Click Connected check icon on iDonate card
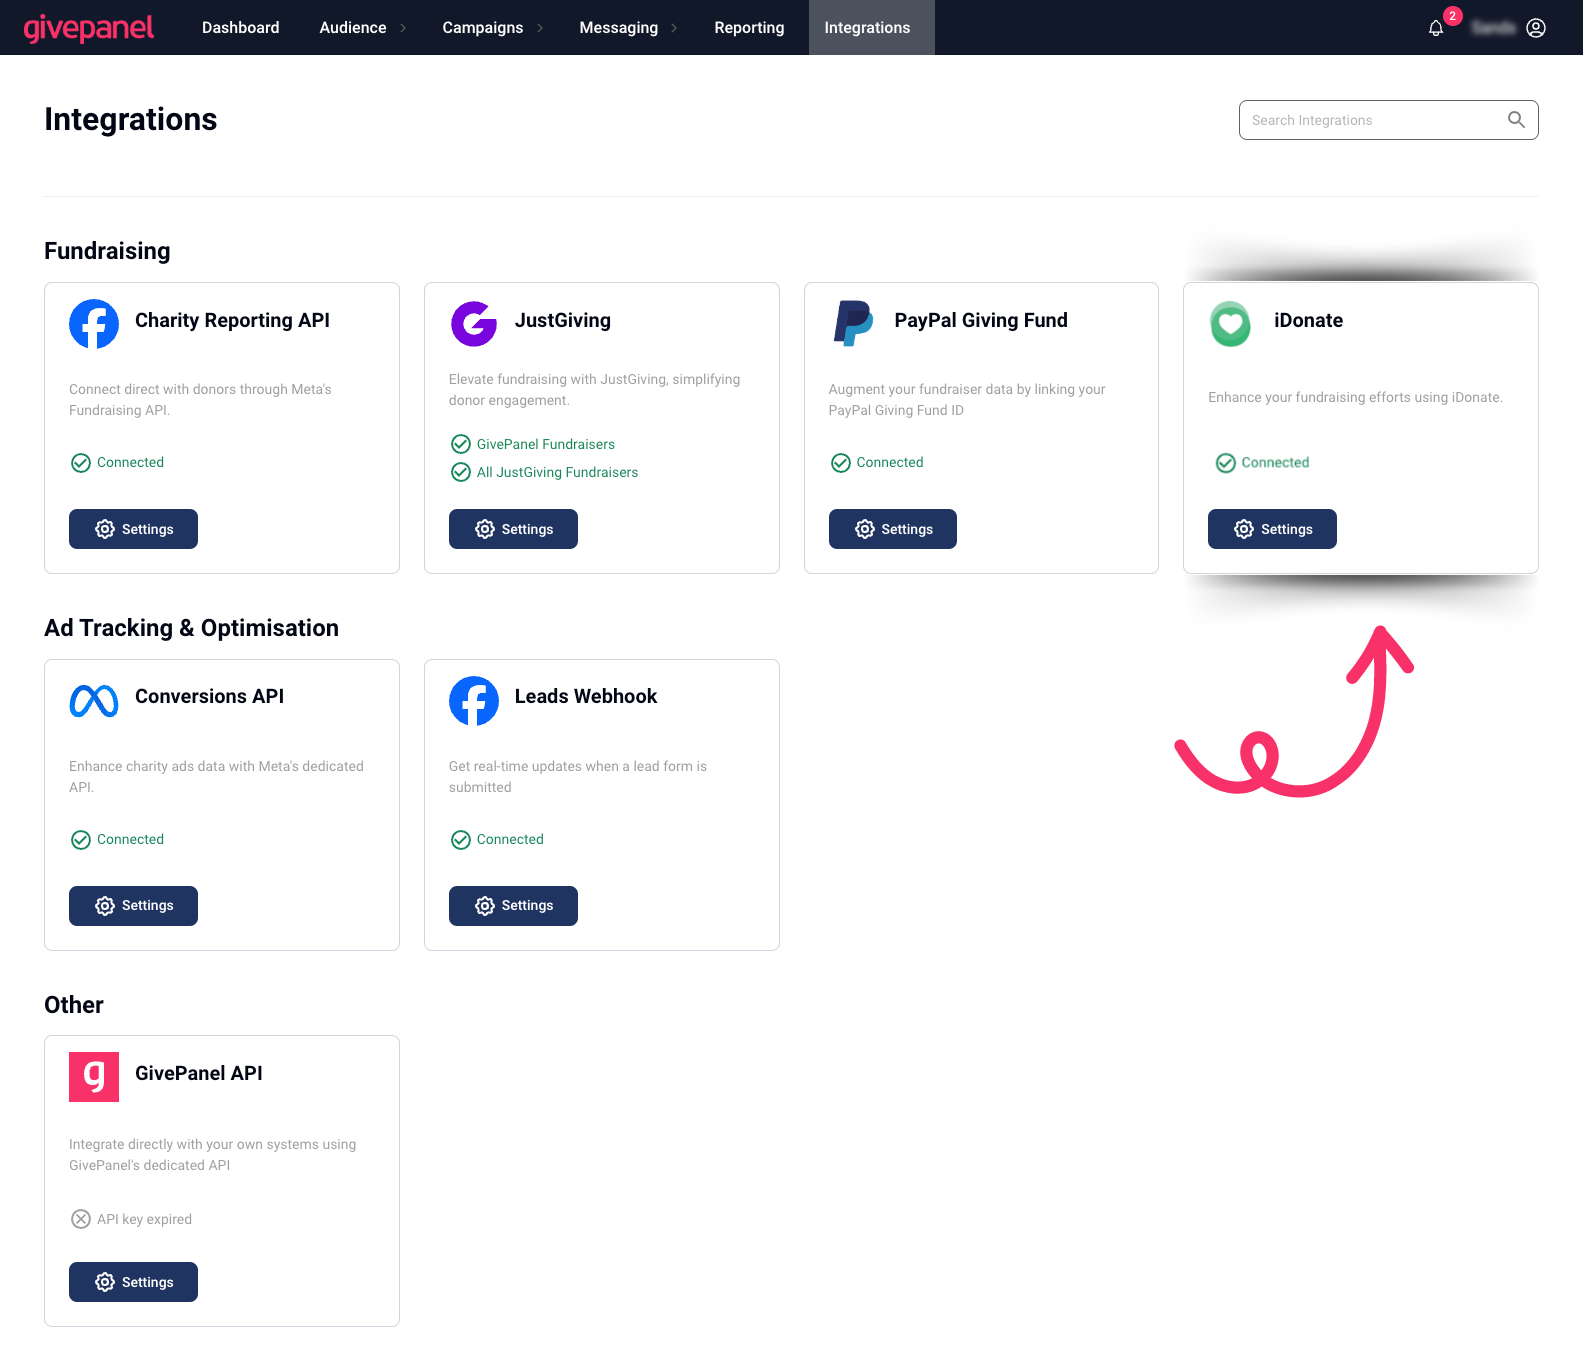1583x1371 pixels. tap(1226, 463)
